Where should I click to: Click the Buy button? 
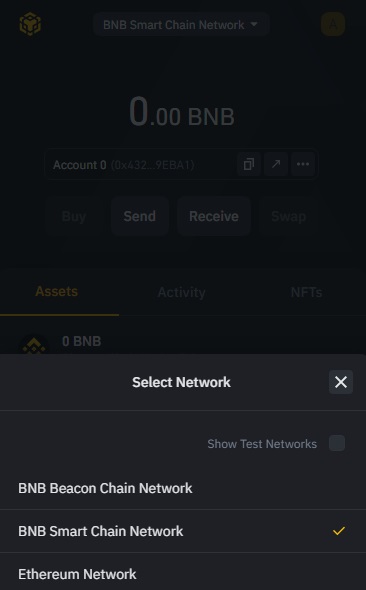[74, 216]
